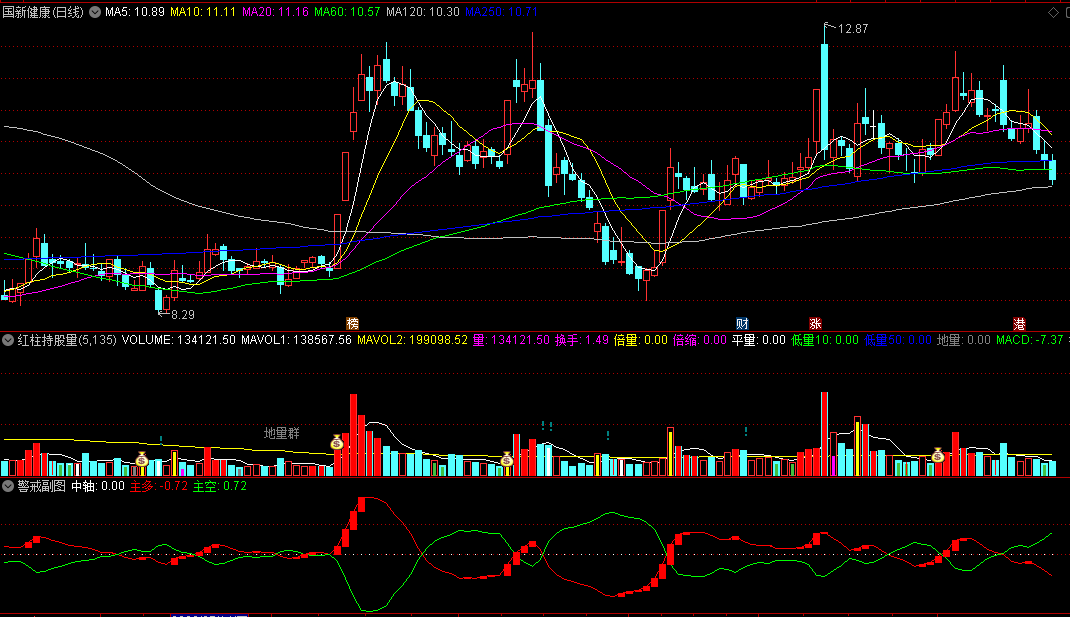This screenshot has height=617, width=1070.
Task: Select the yellow MA10: 11.11 label
Action: click(203, 12)
